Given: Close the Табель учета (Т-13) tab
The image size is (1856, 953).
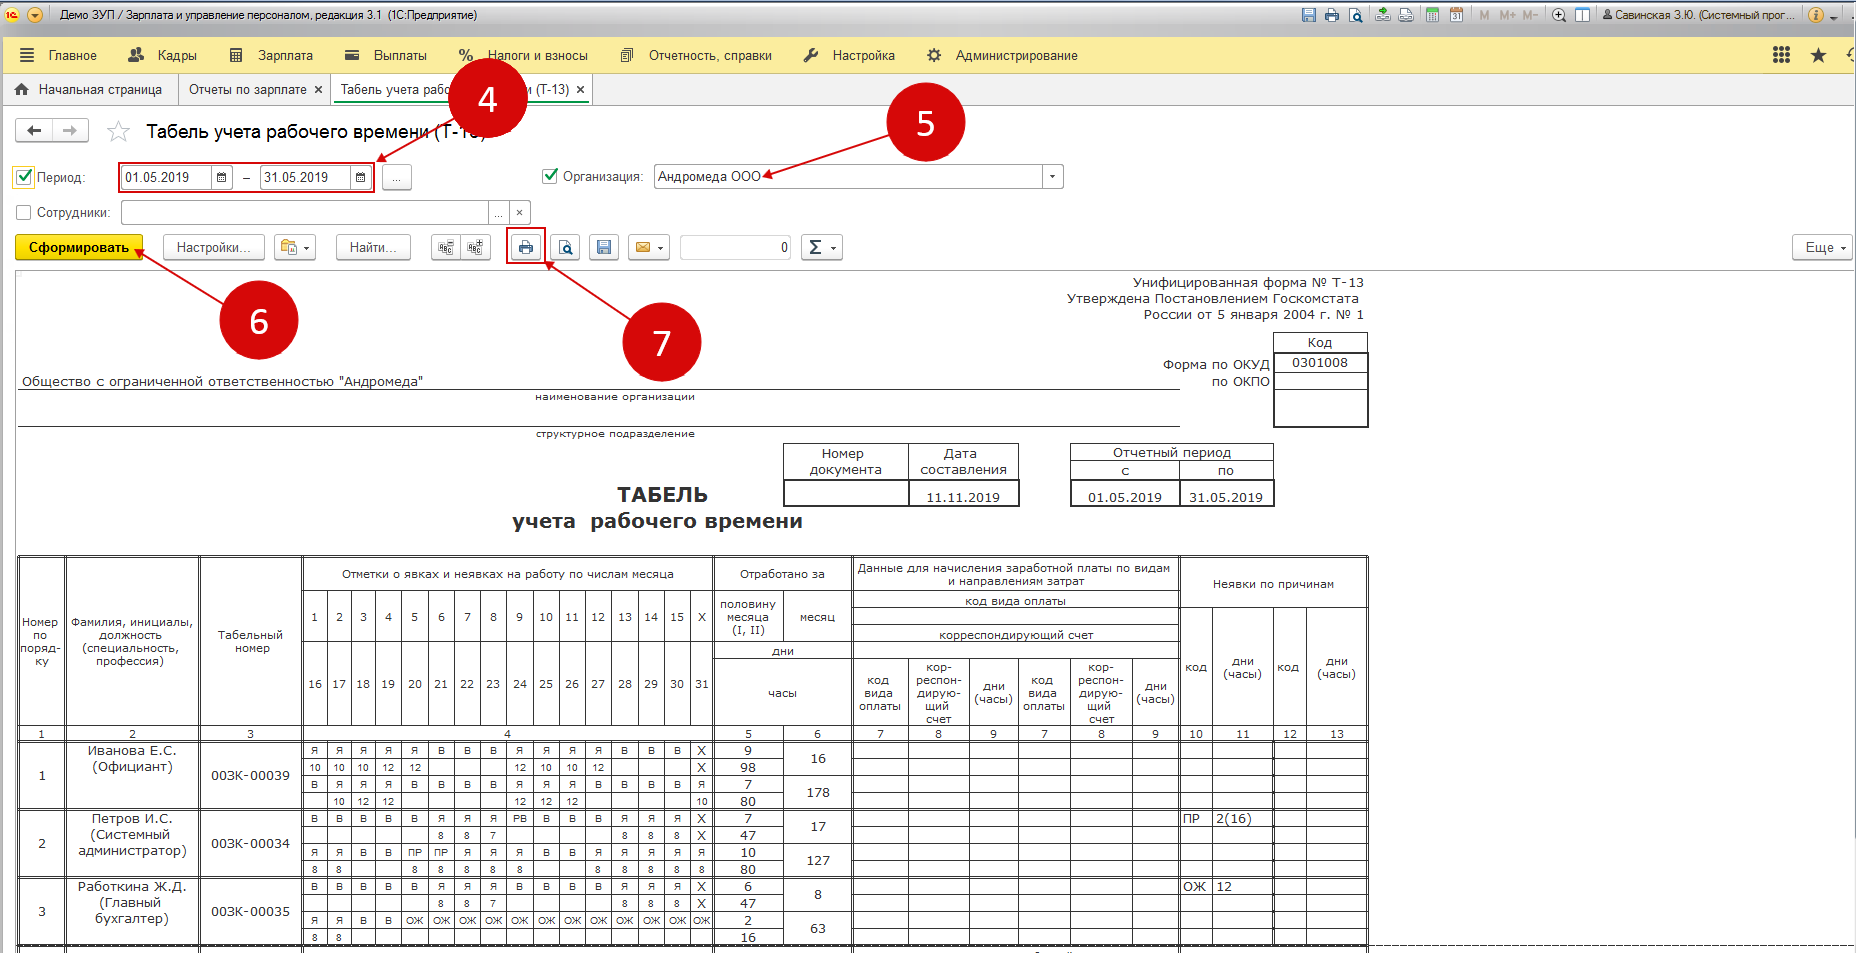Looking at the screenshot, I should [x=580, y=89].
